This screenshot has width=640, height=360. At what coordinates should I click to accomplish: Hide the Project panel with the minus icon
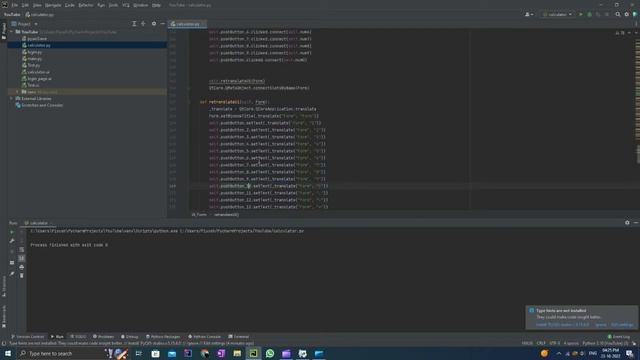point(162,24)
